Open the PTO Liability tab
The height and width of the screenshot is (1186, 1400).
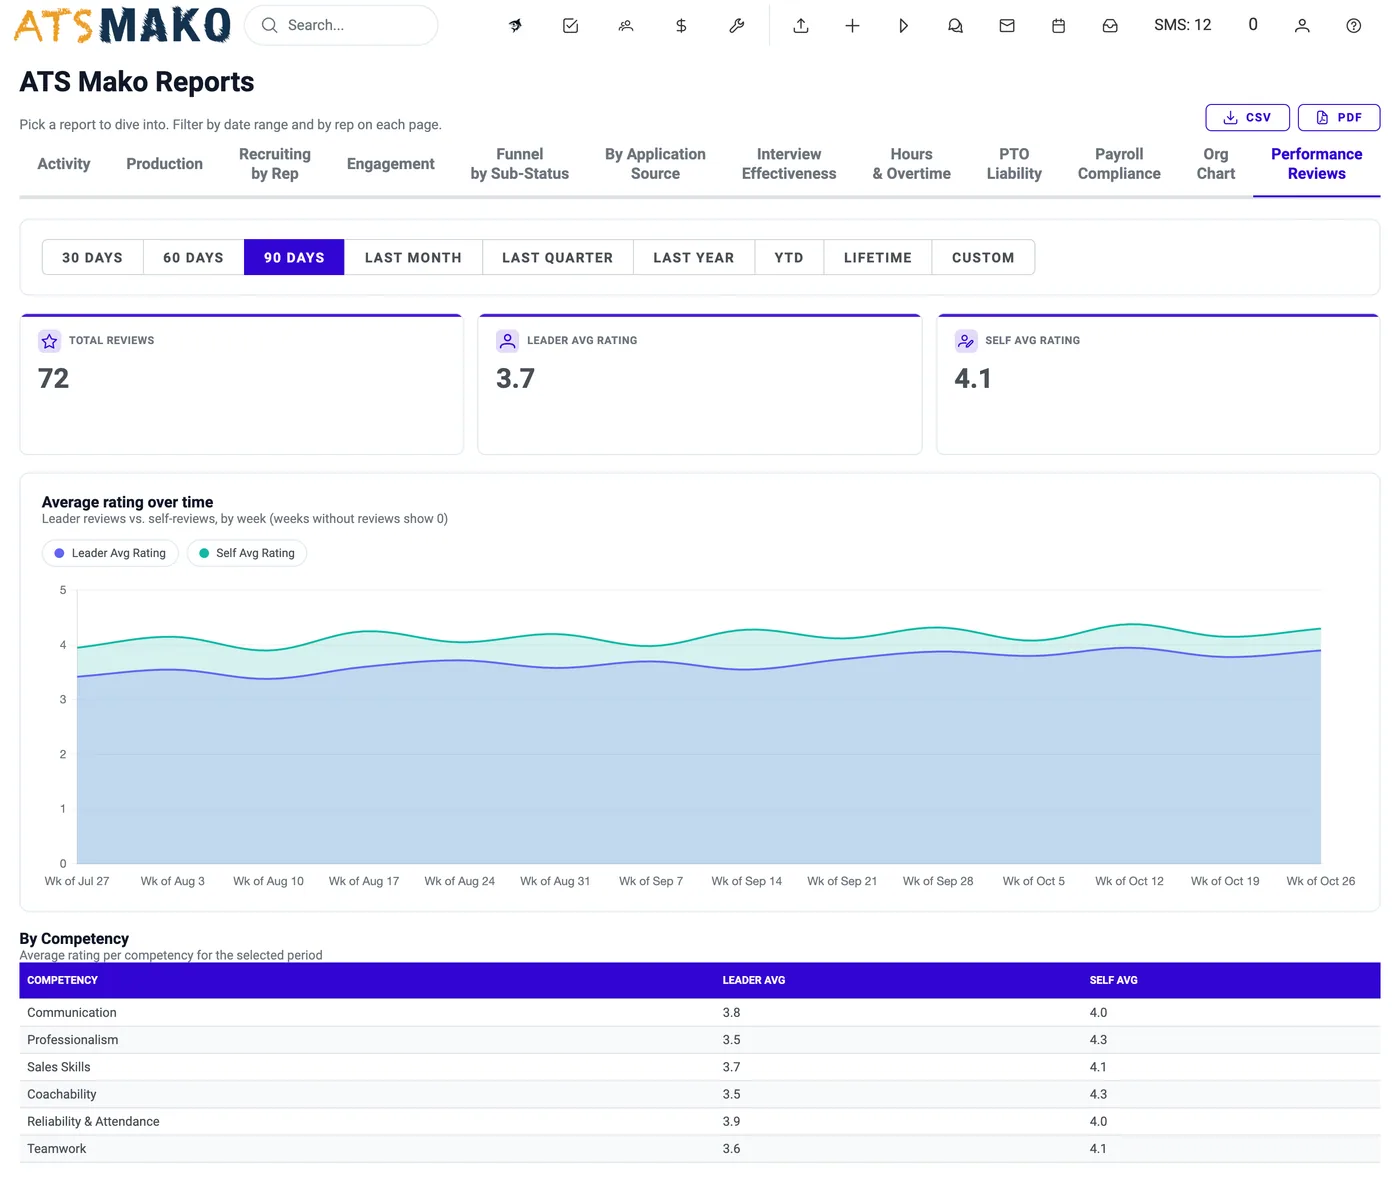pos(1014,164)
